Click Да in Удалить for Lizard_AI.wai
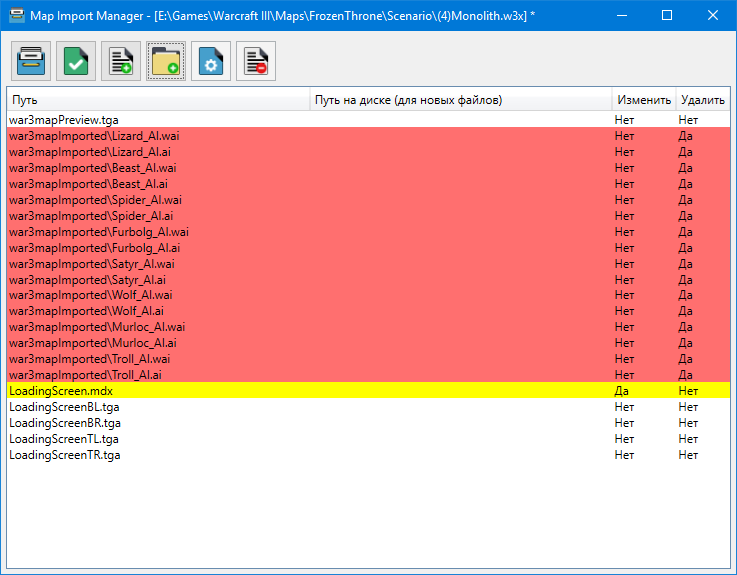This screenshot has height=575, width=737. click(x=685, y=136)
